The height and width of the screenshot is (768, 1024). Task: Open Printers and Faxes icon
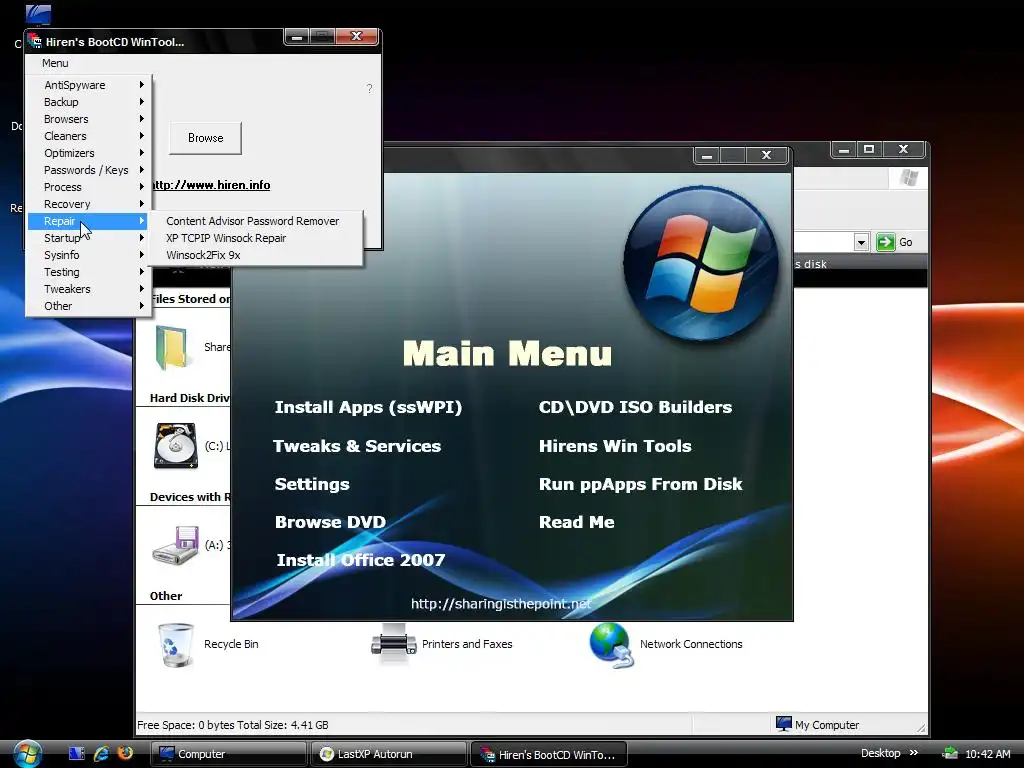(393, 643)
